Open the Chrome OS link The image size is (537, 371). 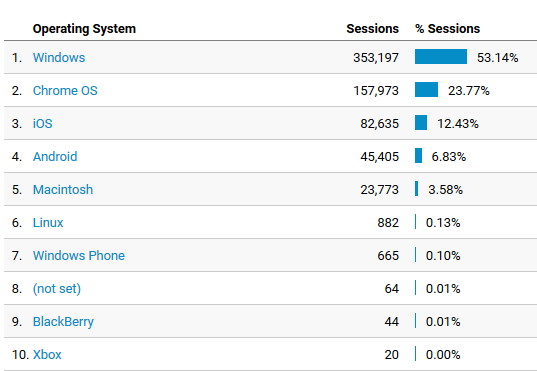click(x=65, y=91)
